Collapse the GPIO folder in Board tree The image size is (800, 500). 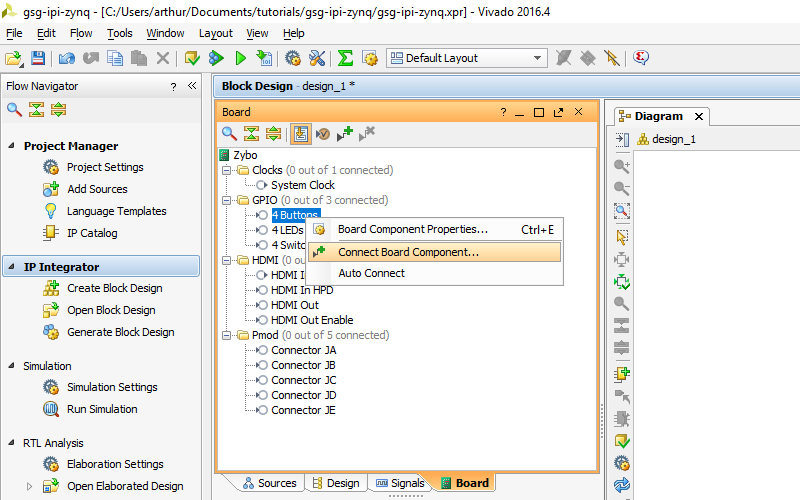(227, 201)
